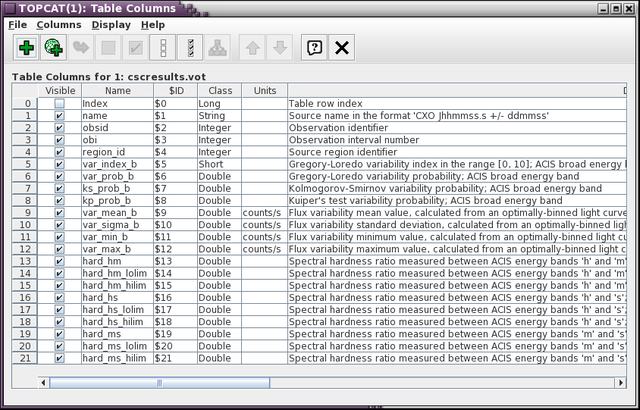
Task: Click the Units column header
Action: (x=264, y=91)
